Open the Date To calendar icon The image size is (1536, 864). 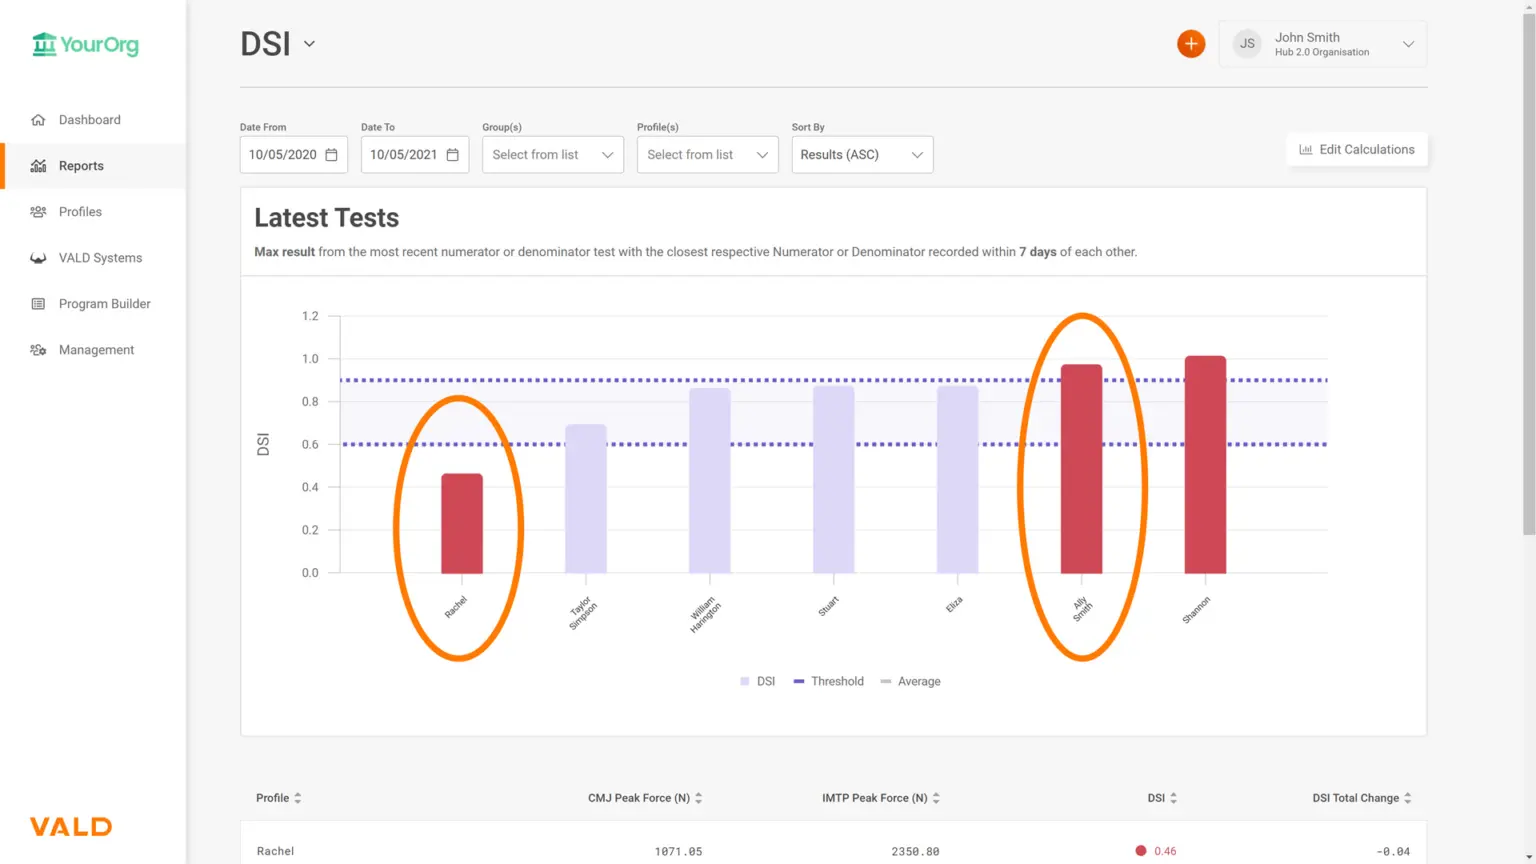pyautogui.click(x=453, y=155)
